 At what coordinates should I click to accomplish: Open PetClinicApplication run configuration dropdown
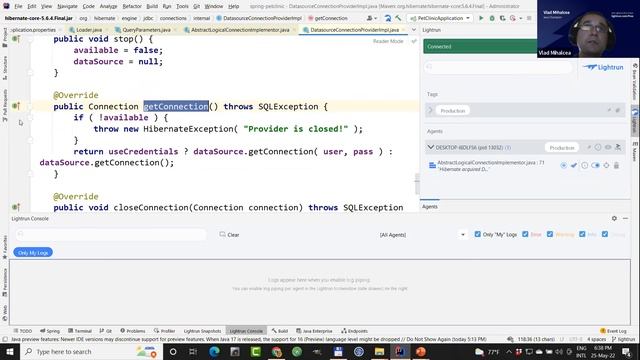pos(440,18)
